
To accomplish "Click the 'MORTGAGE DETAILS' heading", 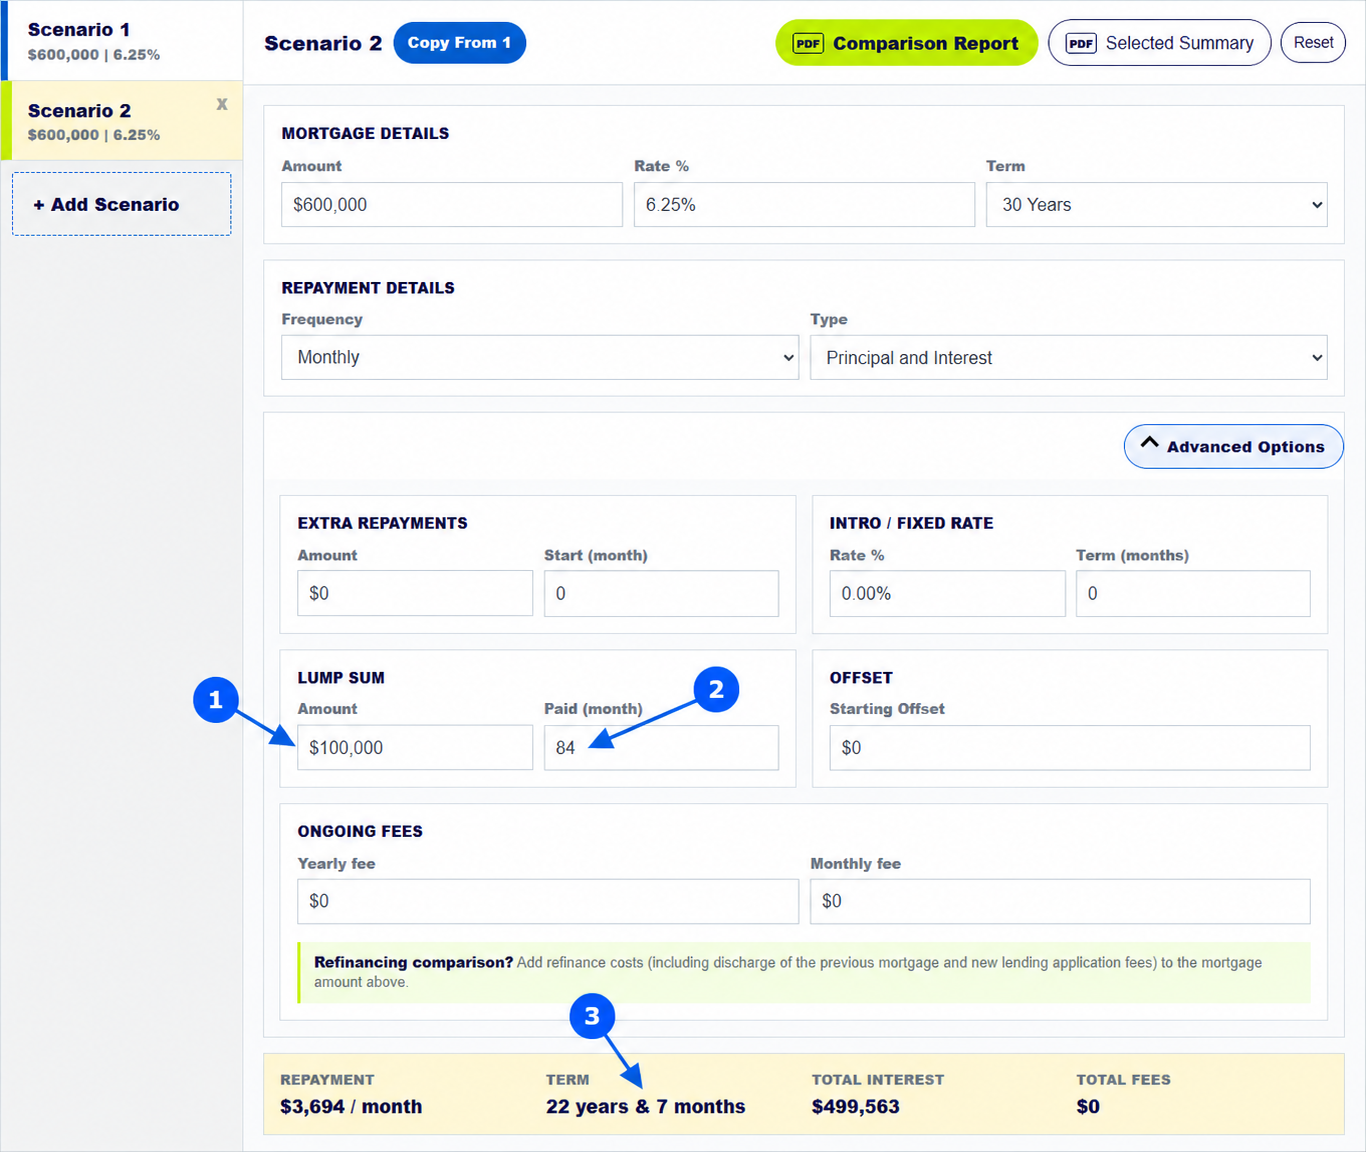I will point(365,133).
